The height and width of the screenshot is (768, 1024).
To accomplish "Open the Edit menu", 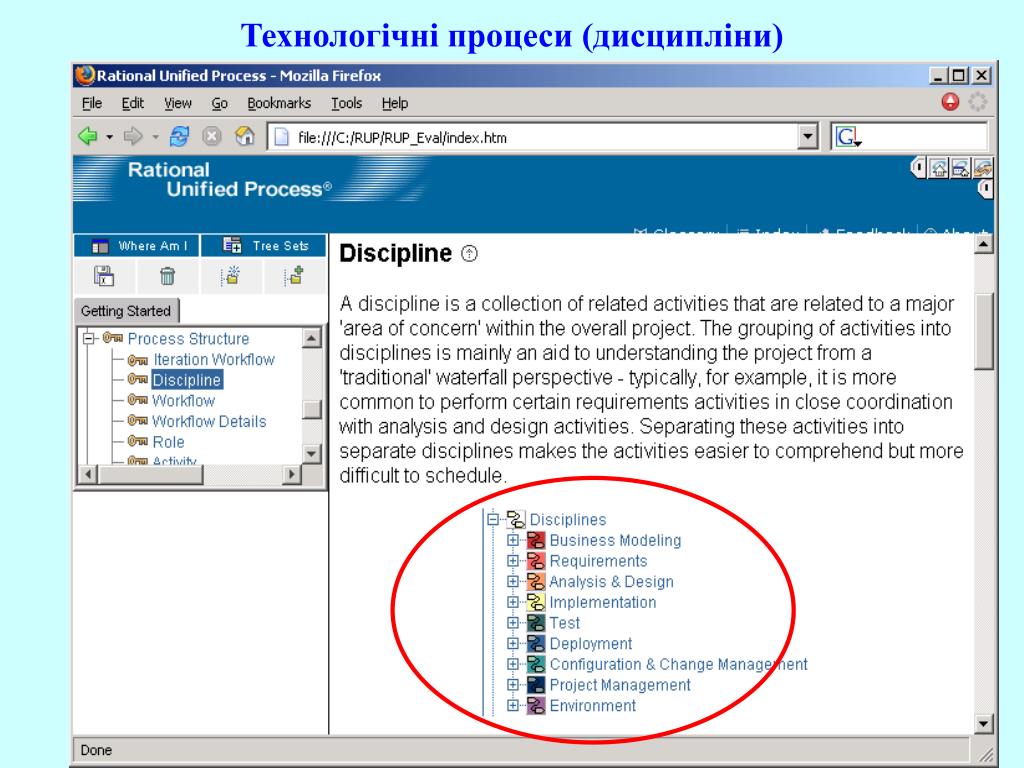I will 133,103.
